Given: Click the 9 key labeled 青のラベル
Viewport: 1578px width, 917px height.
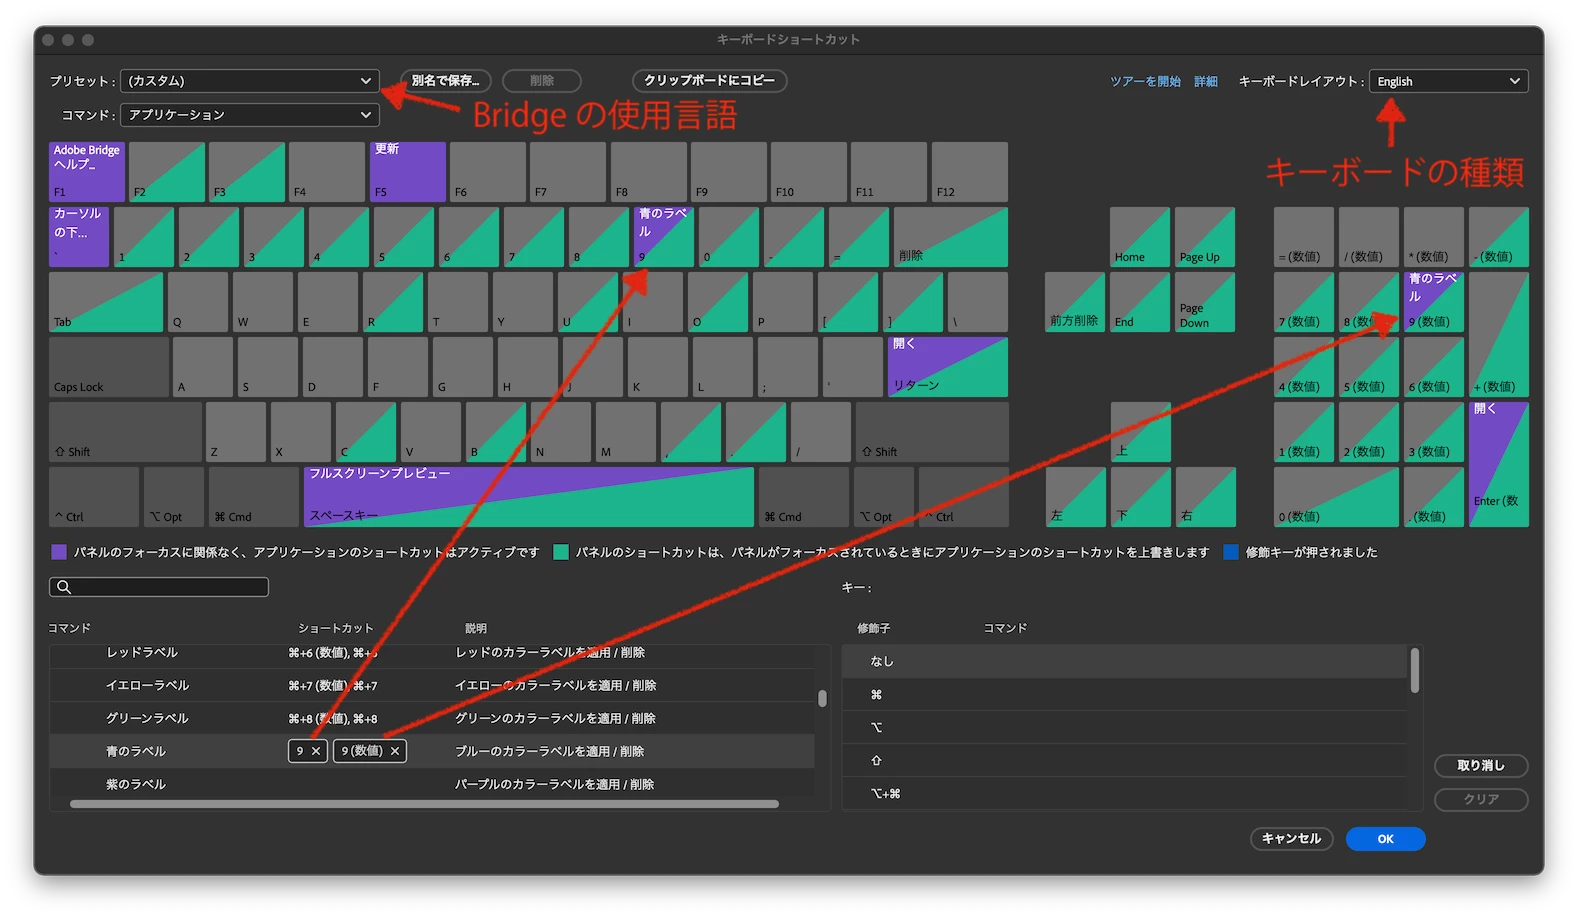Looking at the screenshot, I should point(664,237).
